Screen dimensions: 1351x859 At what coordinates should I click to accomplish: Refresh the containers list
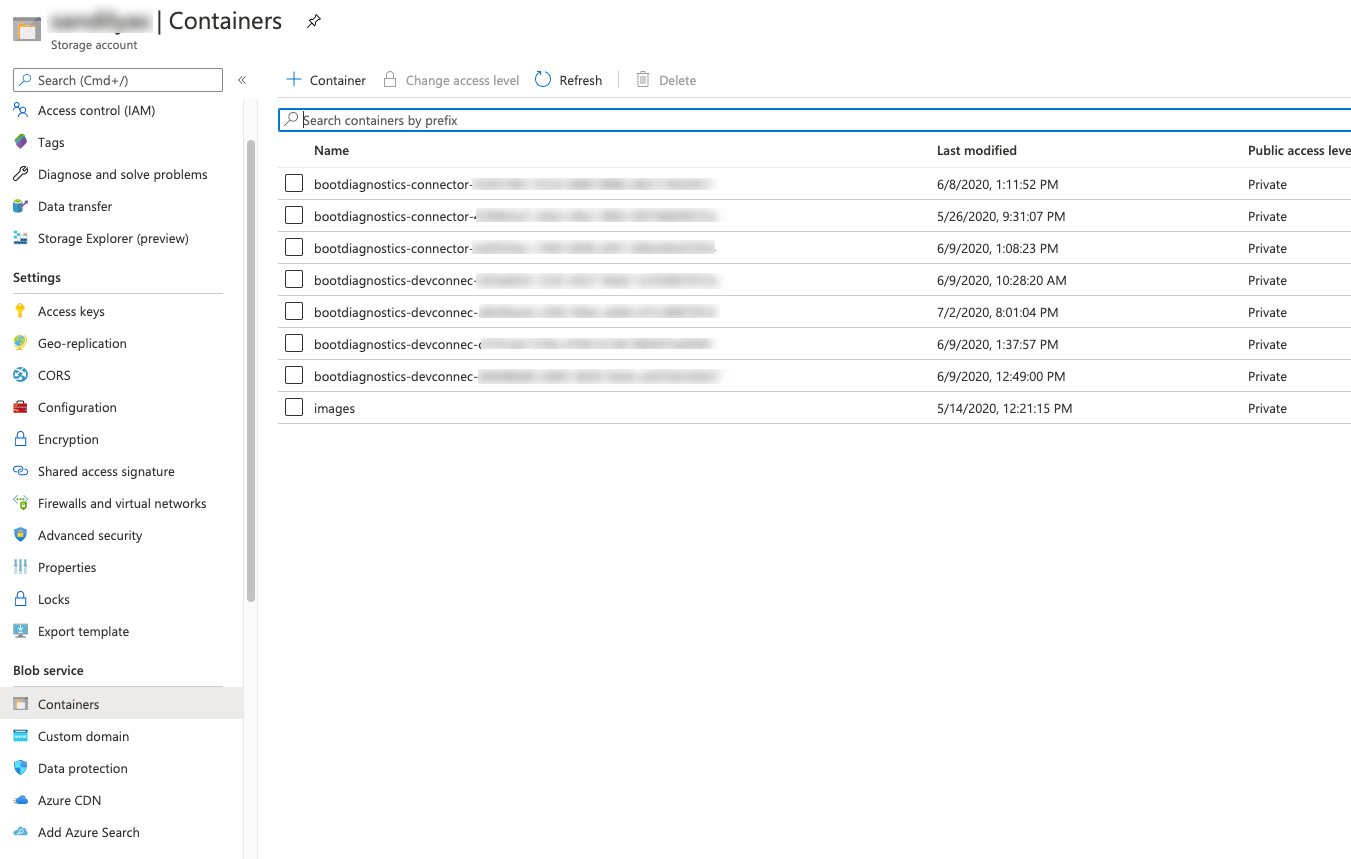point(568,80)
